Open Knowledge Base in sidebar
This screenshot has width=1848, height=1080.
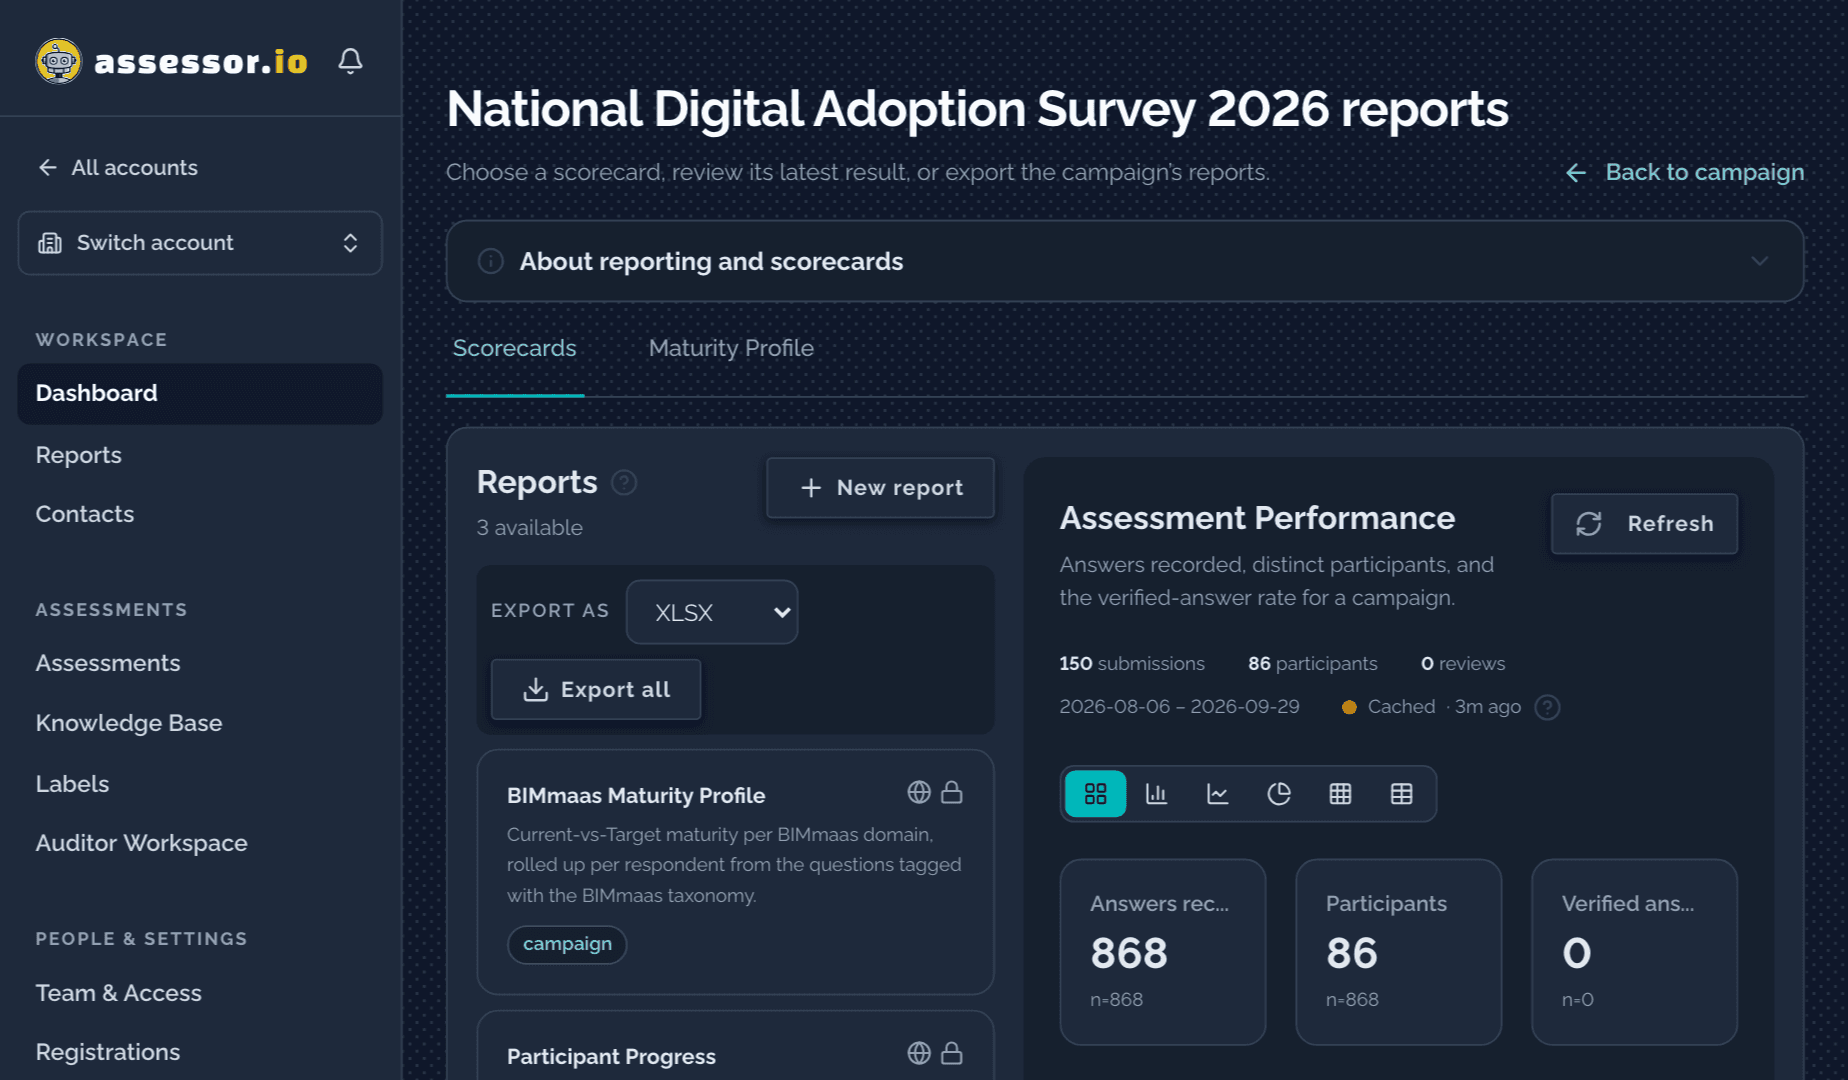(x=129, y=723)
